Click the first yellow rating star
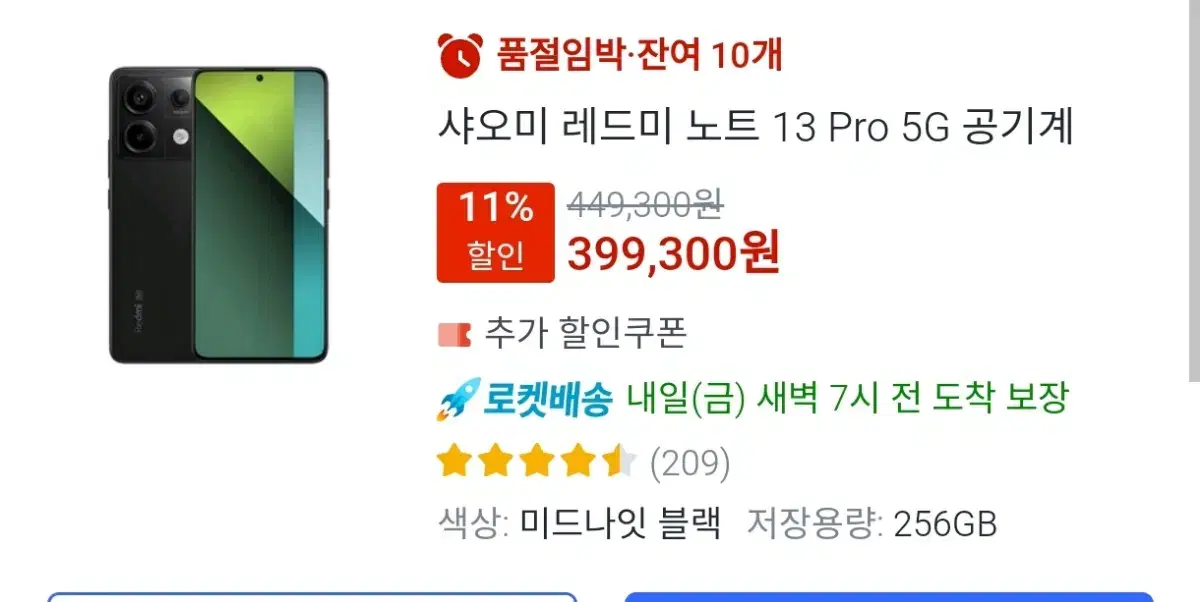This screenshot has width=1200, height=602. [455, 462]
